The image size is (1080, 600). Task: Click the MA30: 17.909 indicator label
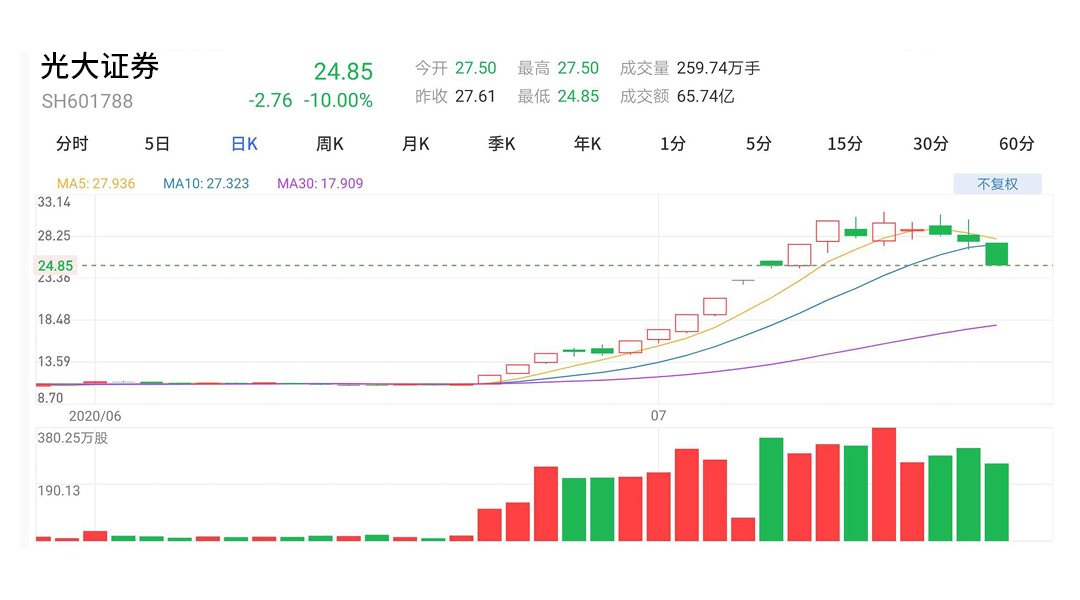pos(320,183)
